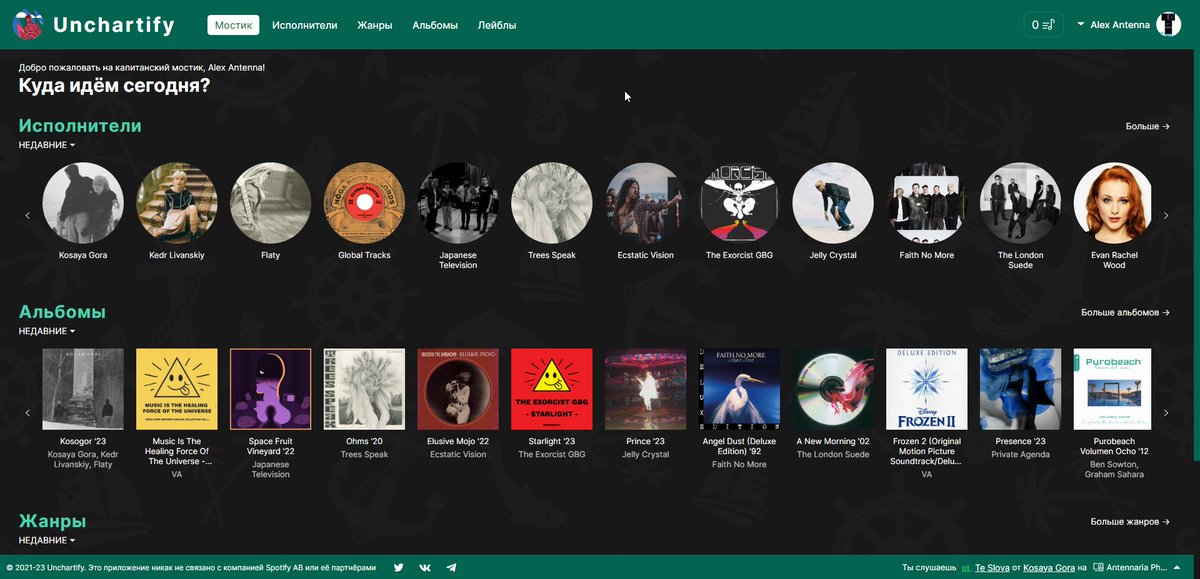Open Frozen 2 soundtrack album cover

pyautogui.click(x=927, y=389)
